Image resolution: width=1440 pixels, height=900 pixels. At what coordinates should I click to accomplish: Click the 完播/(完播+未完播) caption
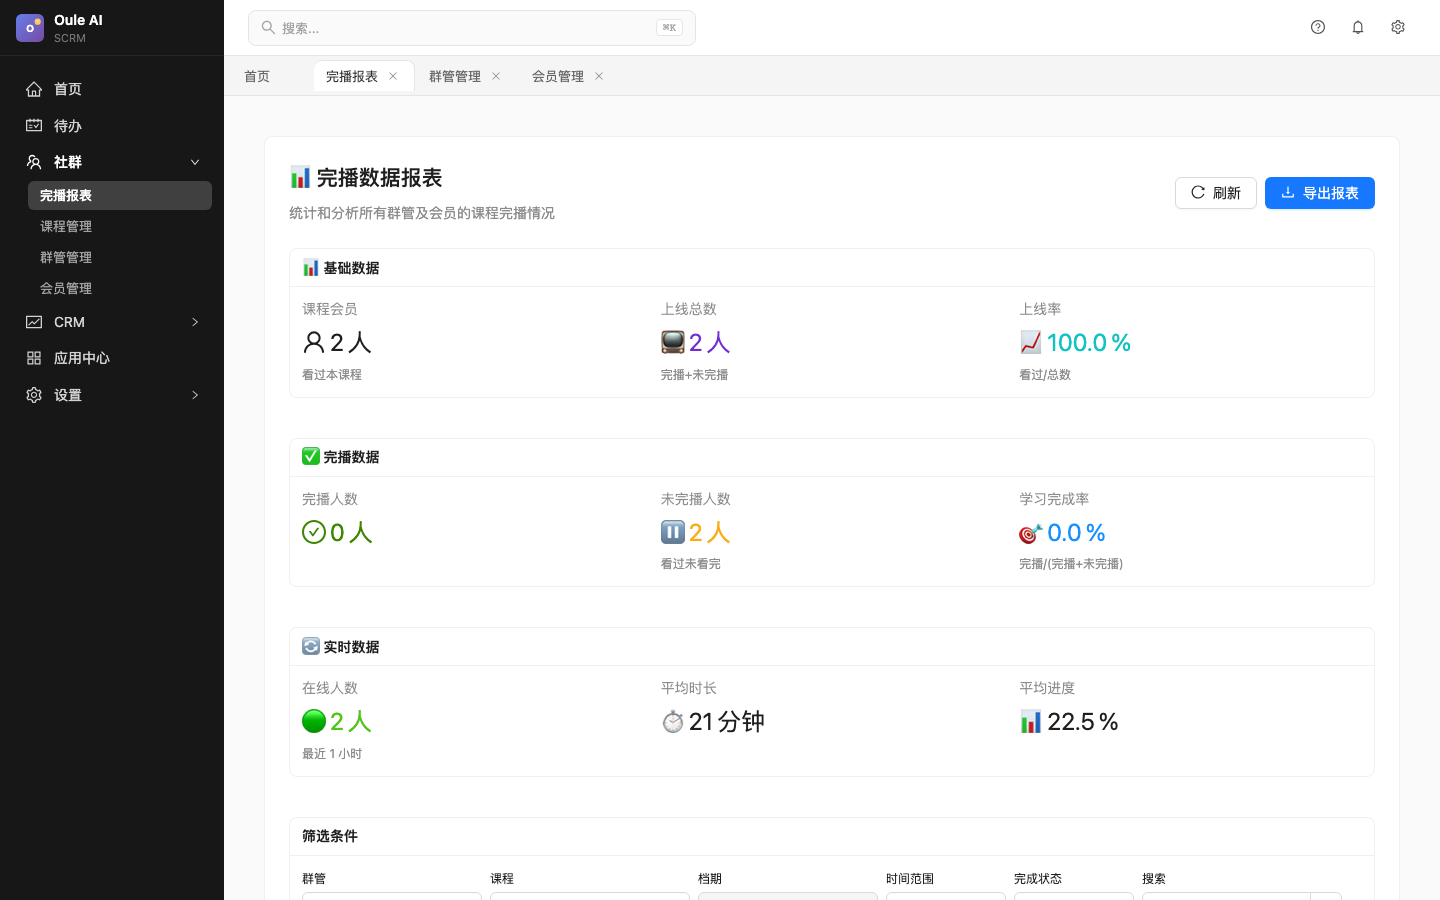1071,564
